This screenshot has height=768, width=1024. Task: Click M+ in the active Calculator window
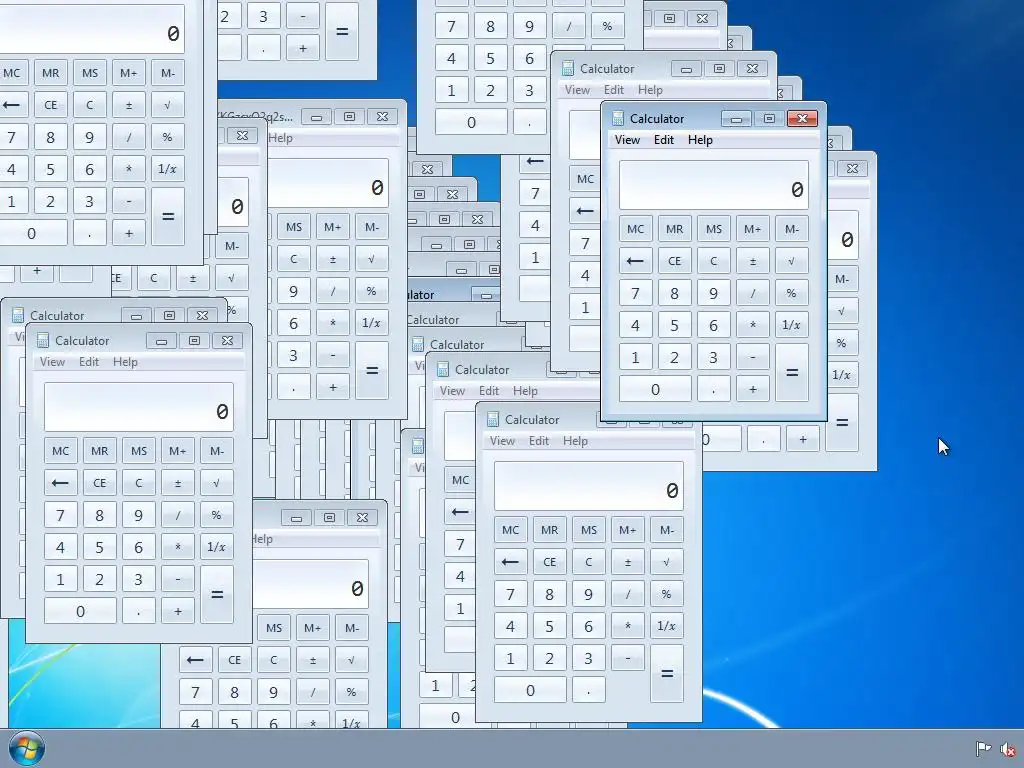(752, 229)
